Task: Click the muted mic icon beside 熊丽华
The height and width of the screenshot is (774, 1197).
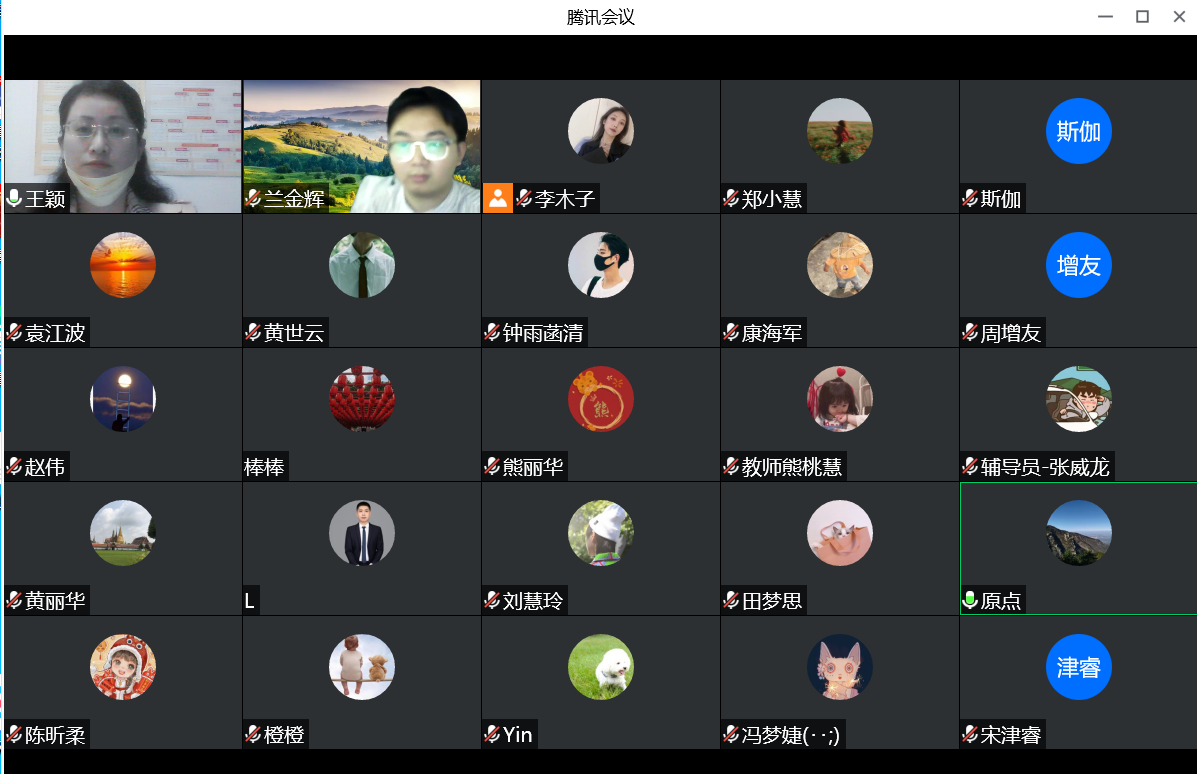Action: pos(492,466)
